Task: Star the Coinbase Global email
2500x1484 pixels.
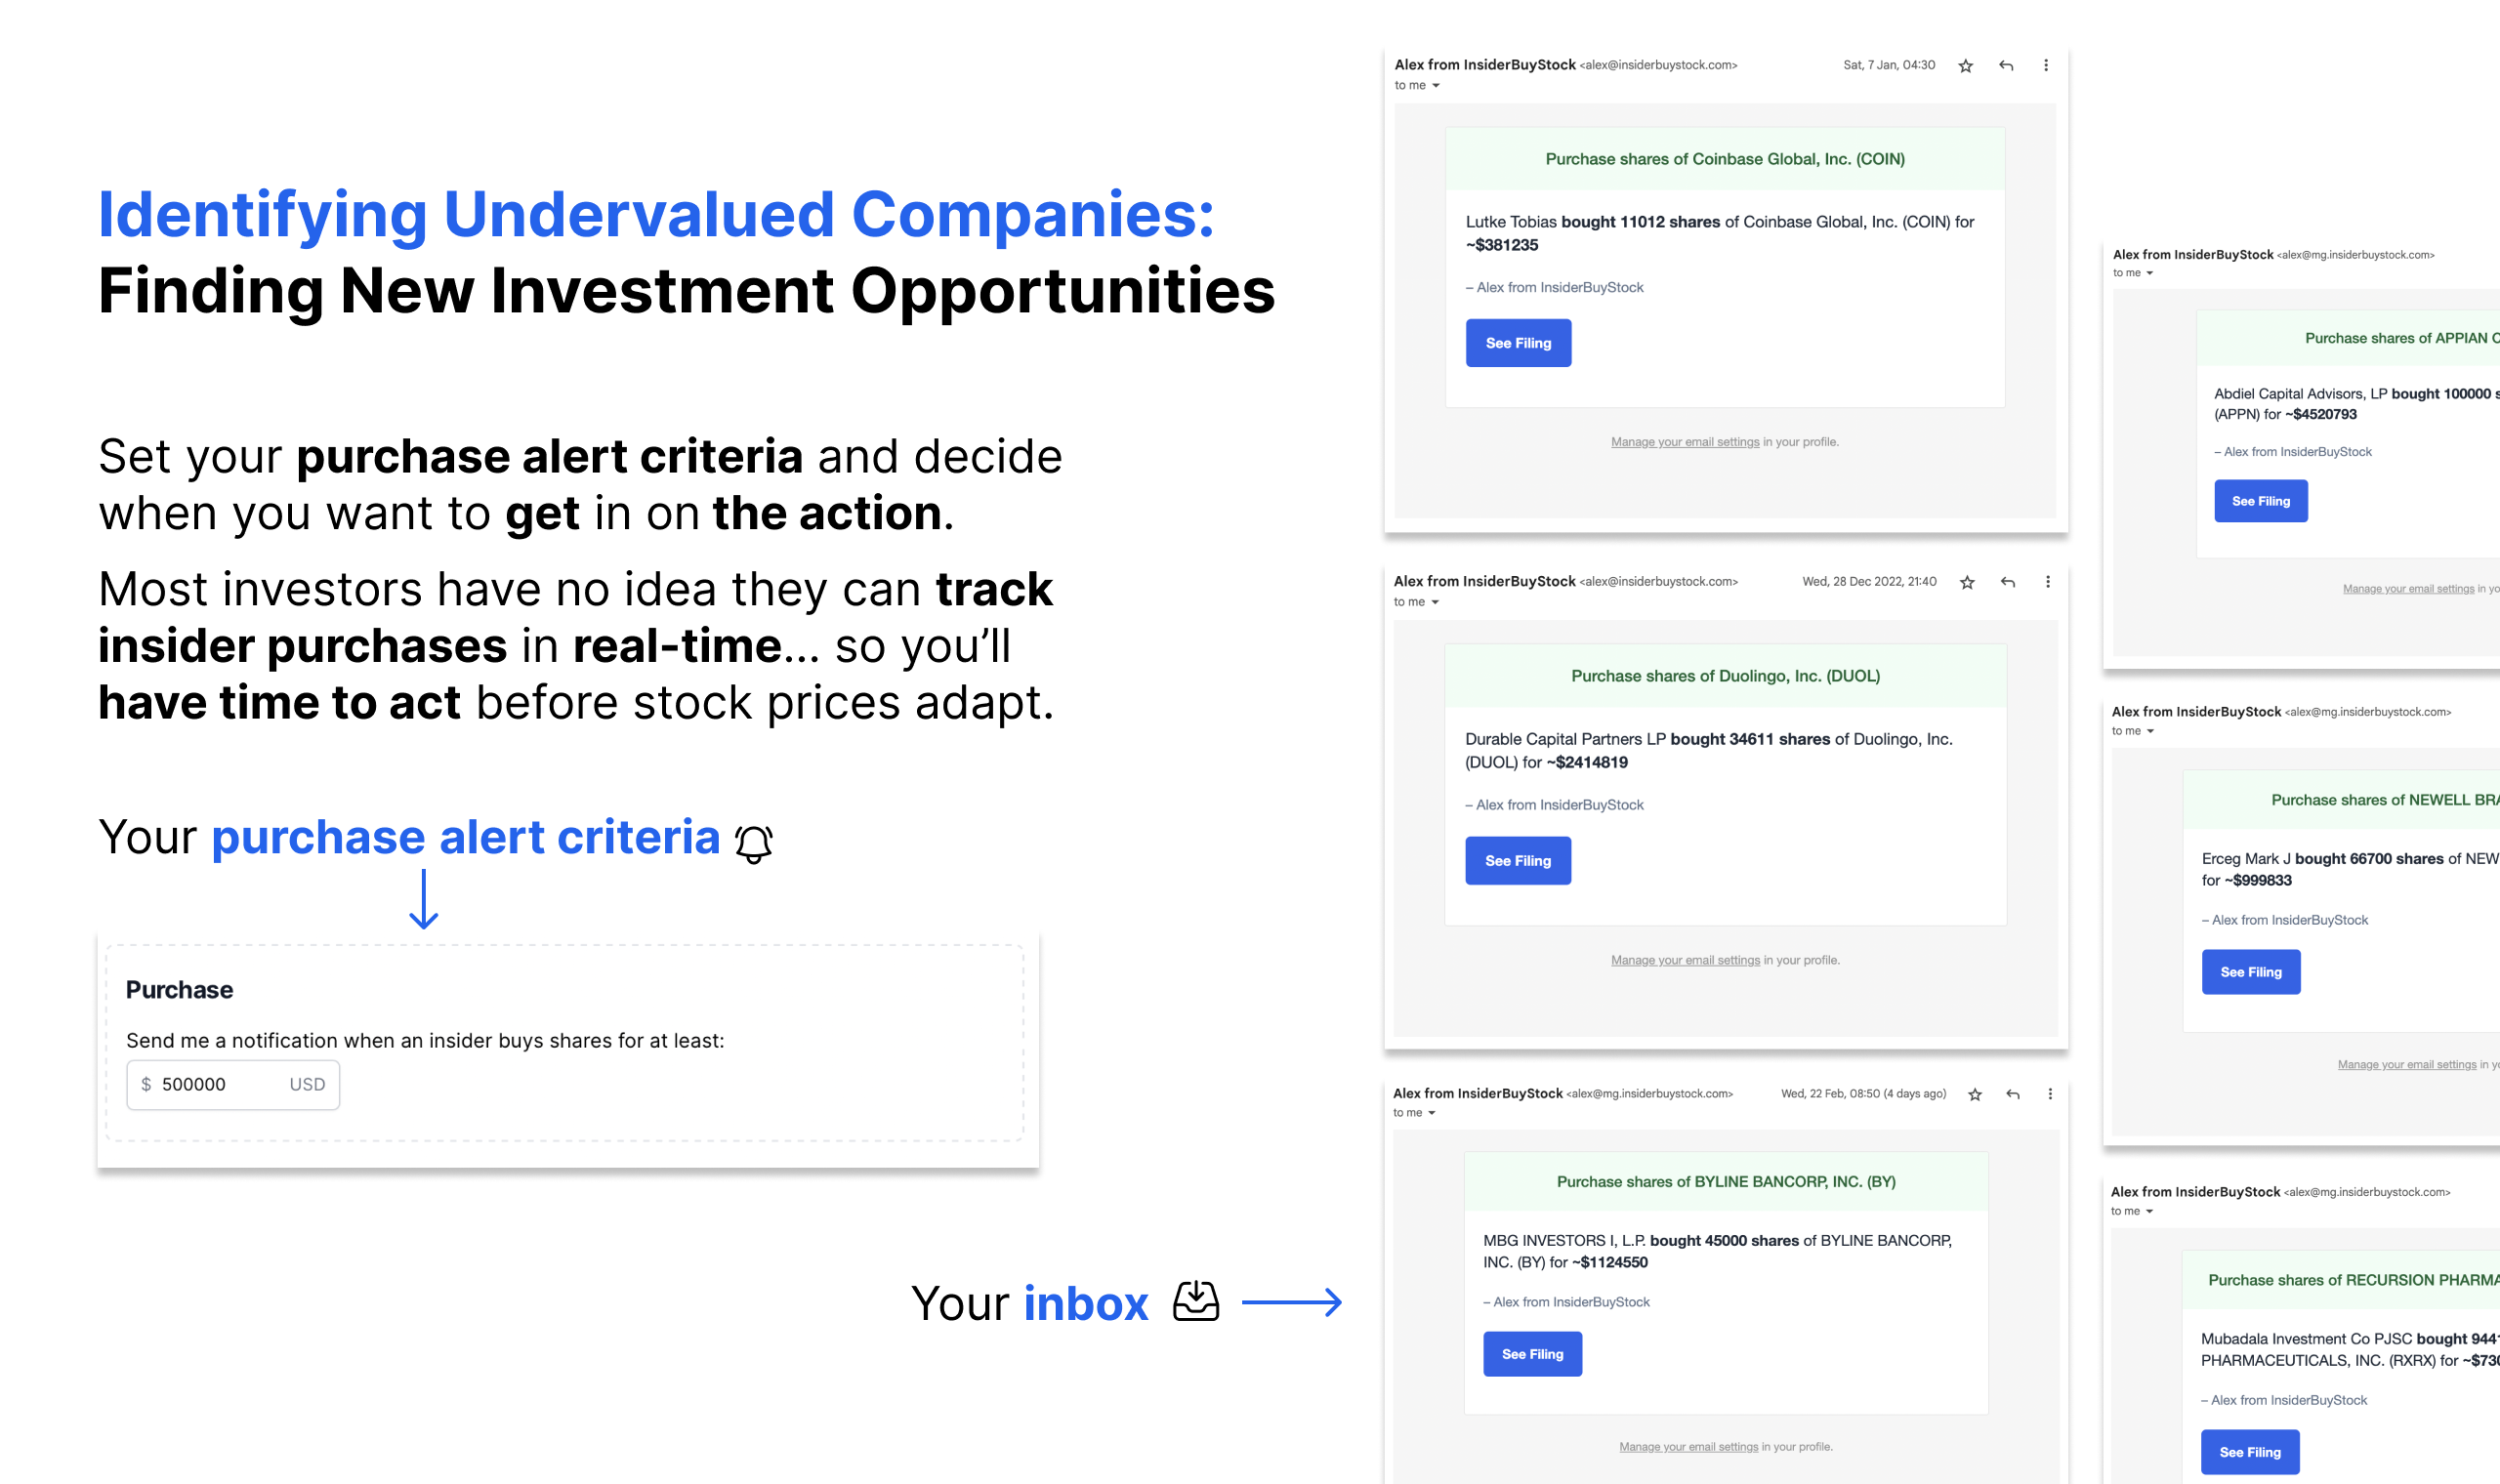Action: [x=1964, y=64]
